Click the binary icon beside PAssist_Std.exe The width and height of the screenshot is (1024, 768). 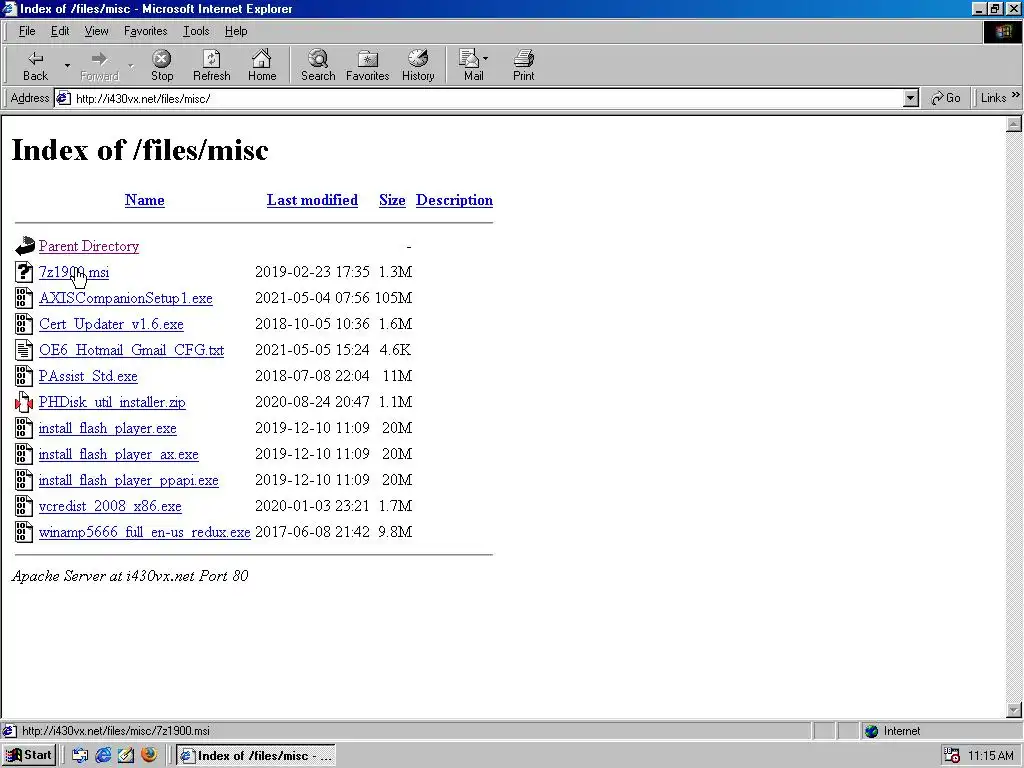[x=24, y=376]
